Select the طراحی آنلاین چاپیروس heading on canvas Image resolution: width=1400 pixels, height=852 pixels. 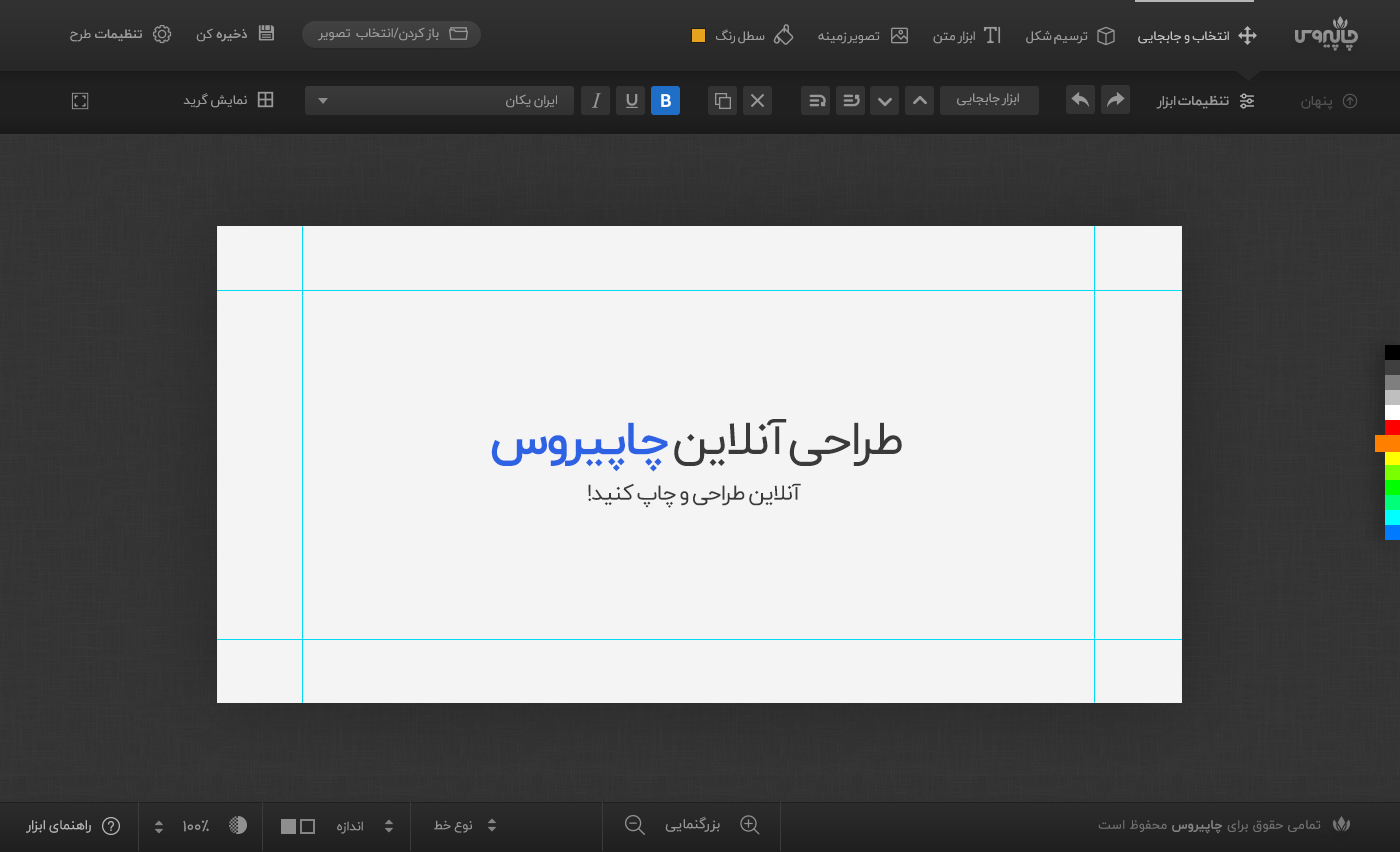point(697,444)
